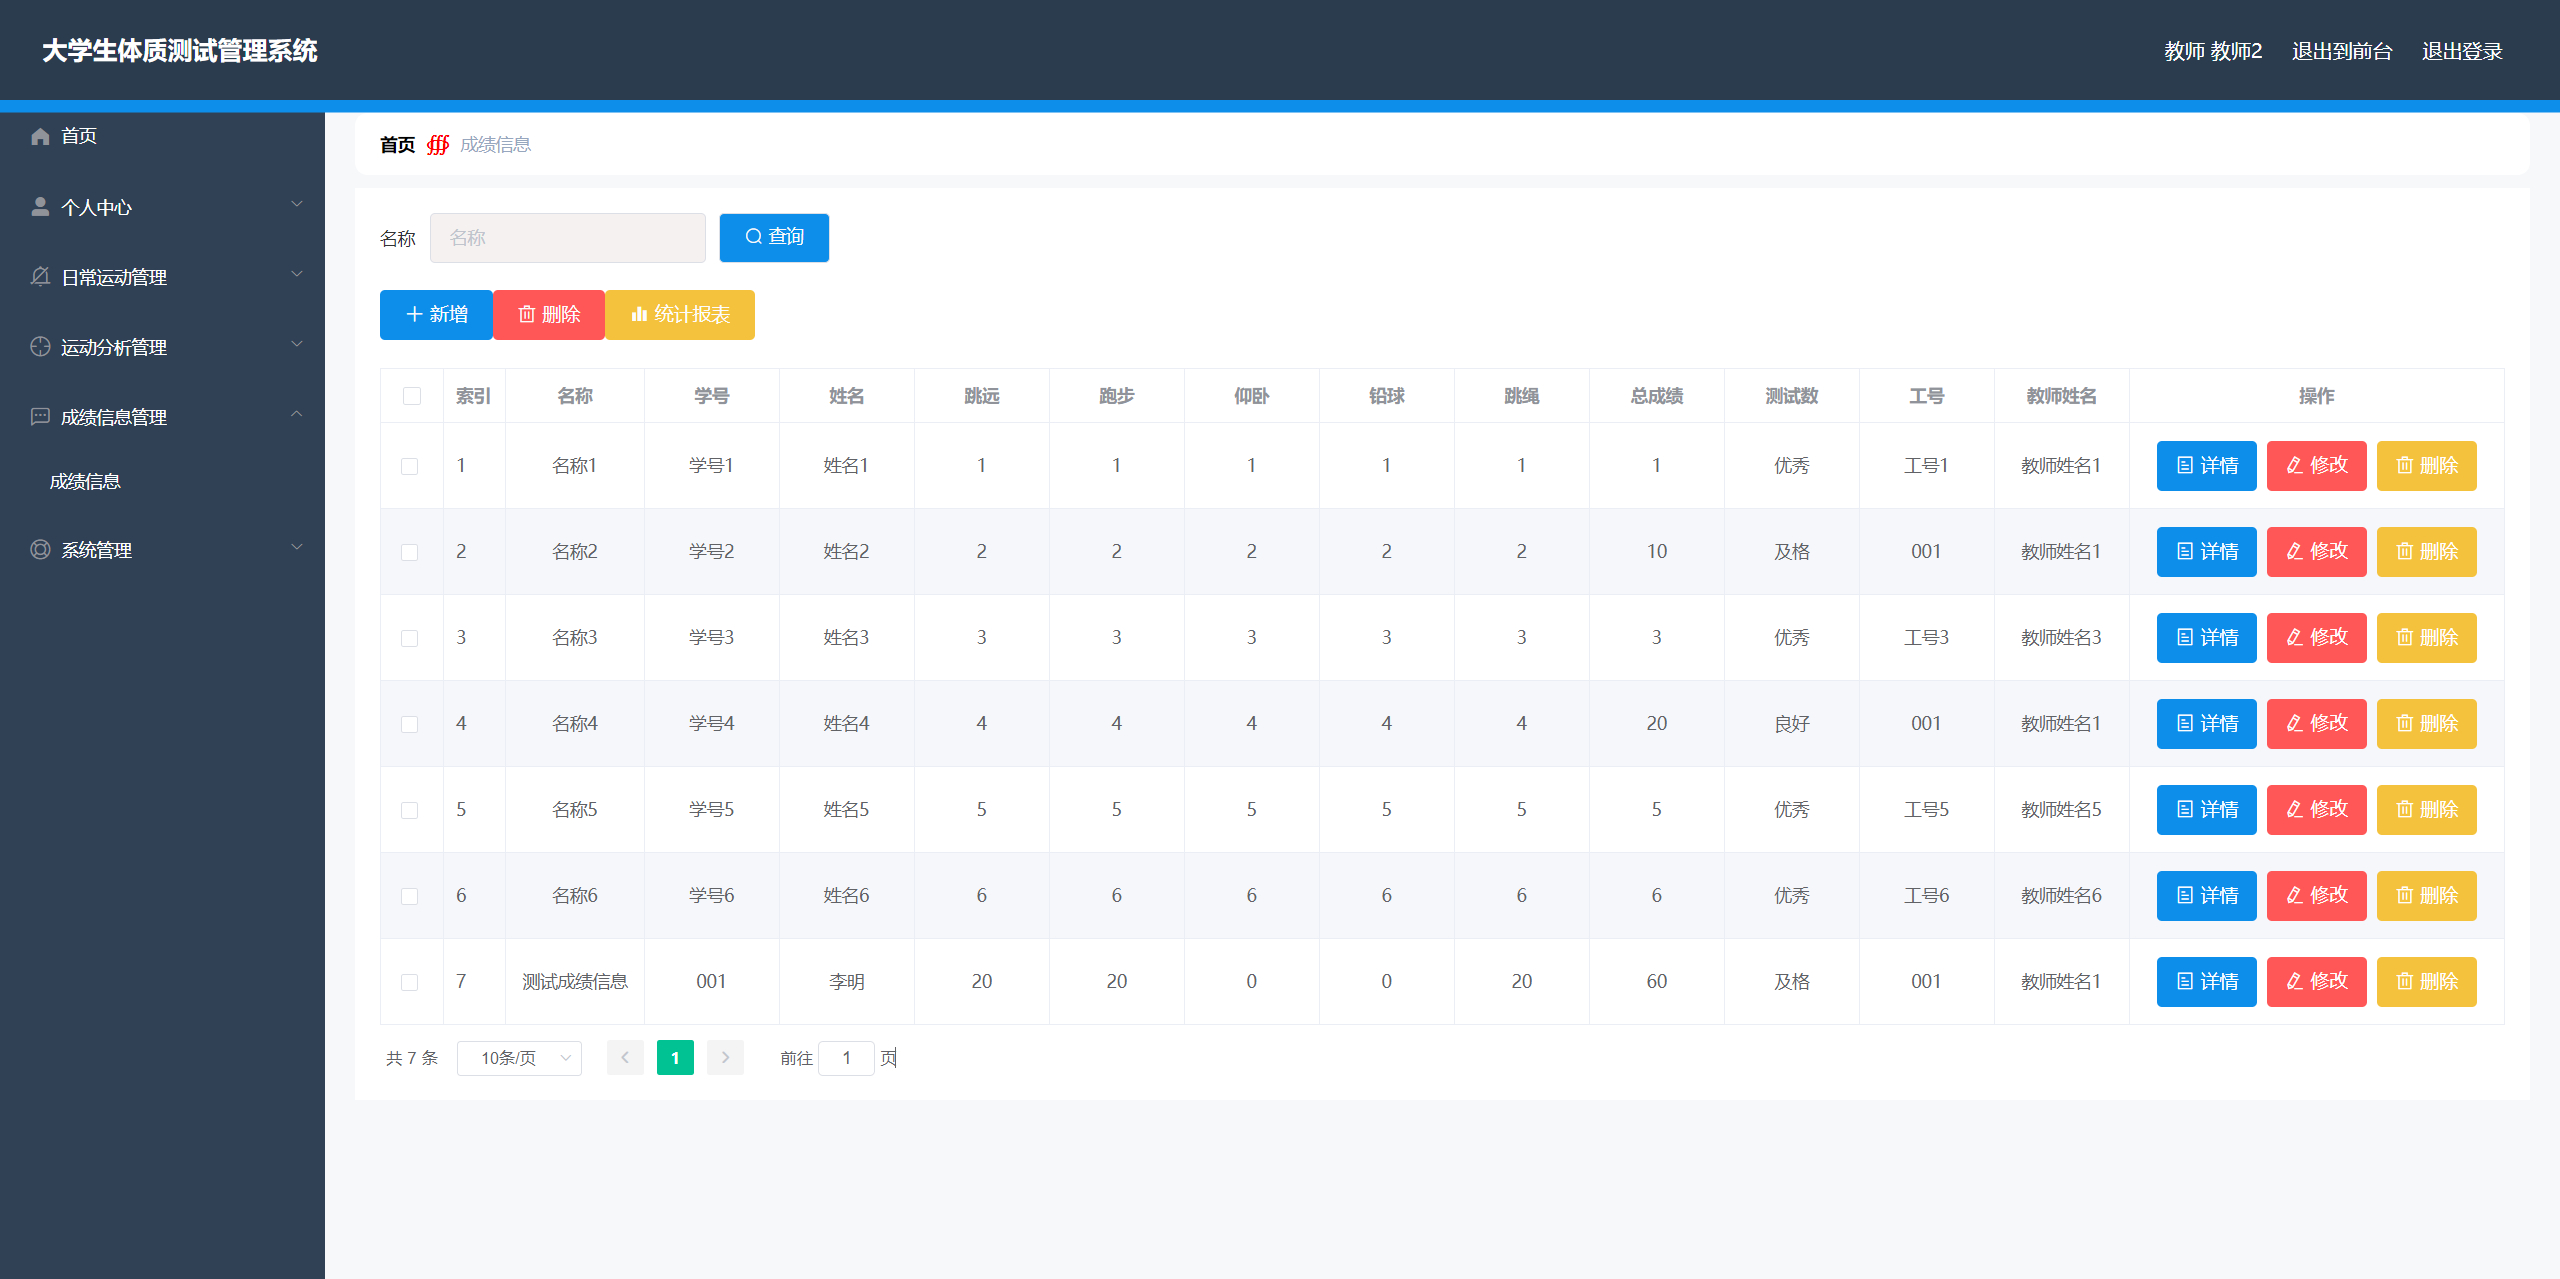Check the checkbox for row 名称4
Viewport: 2560px width, 1279px height.
(x=410, y=724)
